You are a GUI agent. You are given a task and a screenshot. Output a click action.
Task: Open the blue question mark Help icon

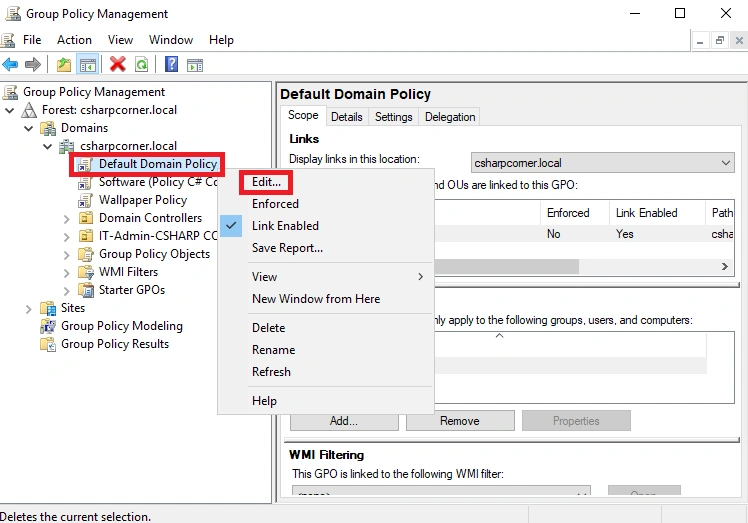pyautogui.click(x=171, y=64)
